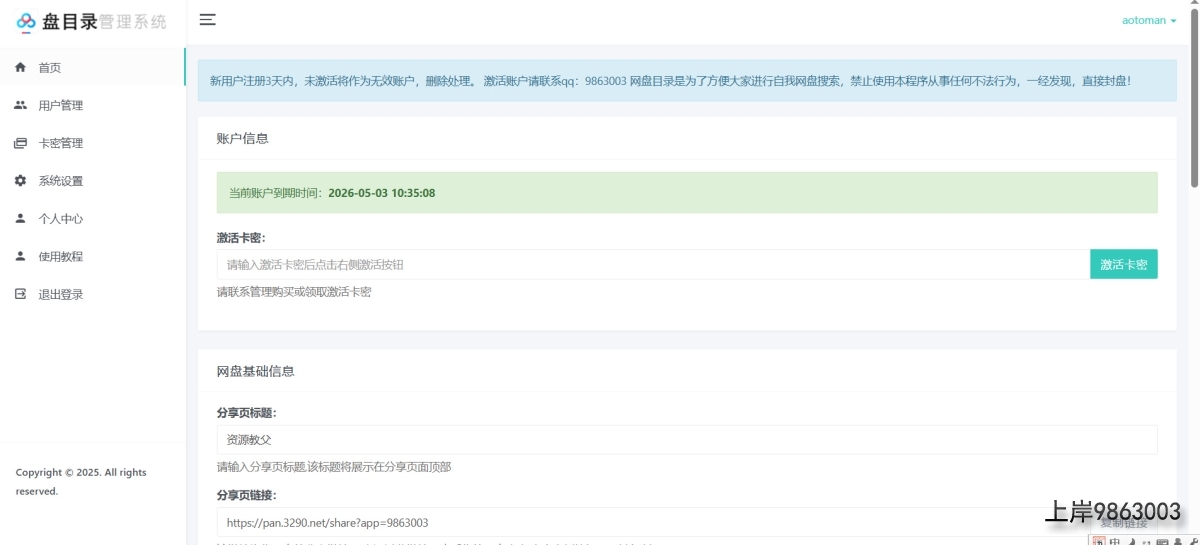The width and height of the screenshot is (1200, 545).
Task: Click the 使用教程 icon in sidebar
Action: [20, 257]
